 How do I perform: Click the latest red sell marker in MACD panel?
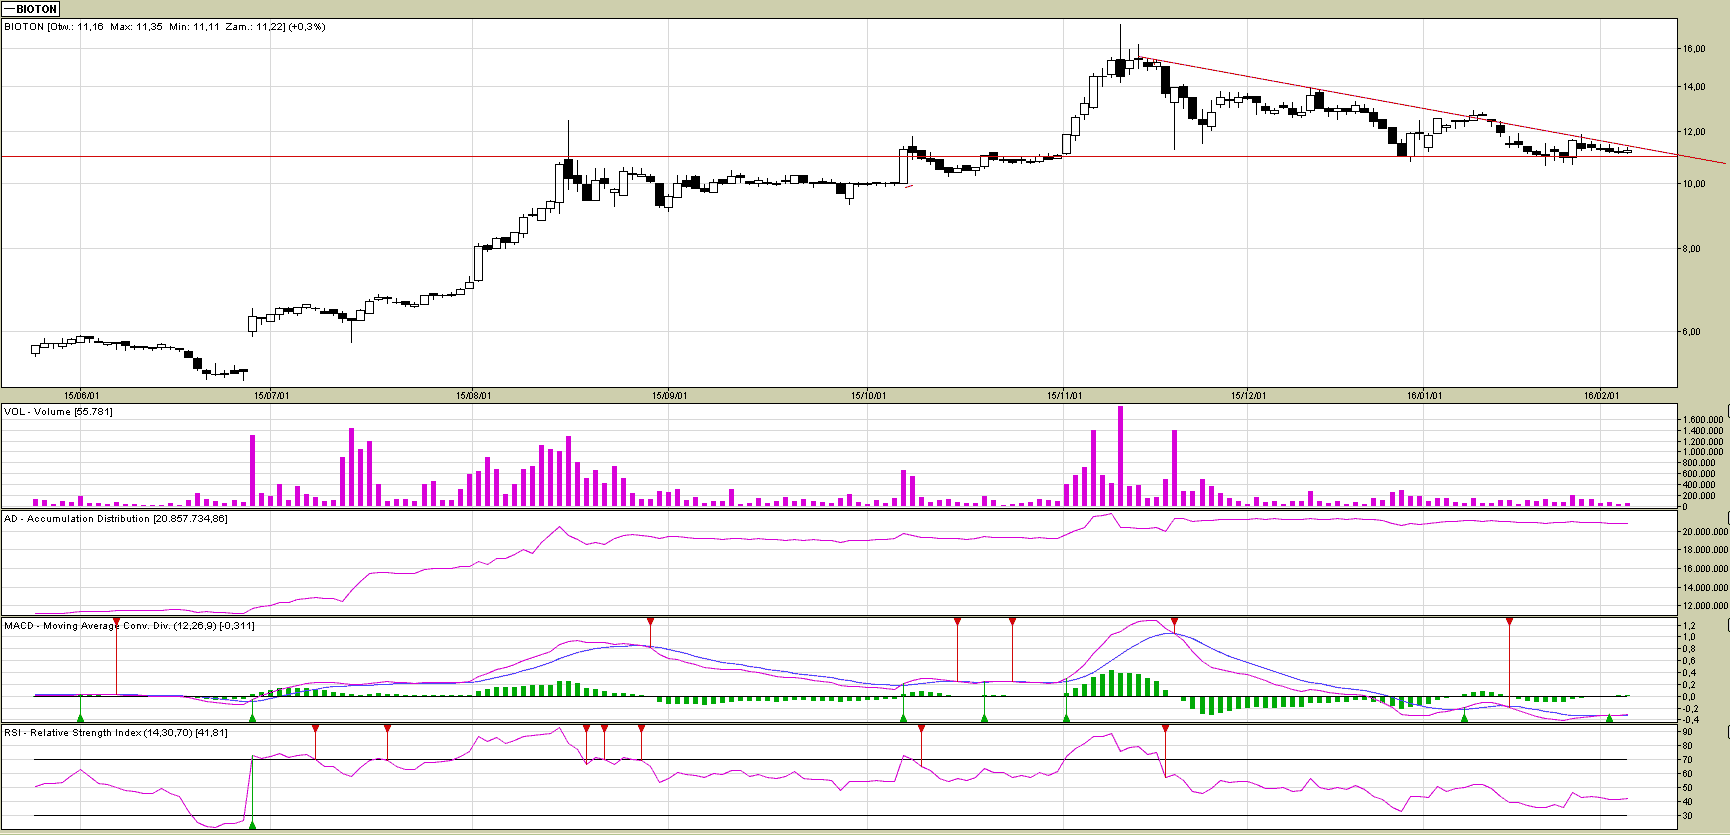(x=1509, y=623)
